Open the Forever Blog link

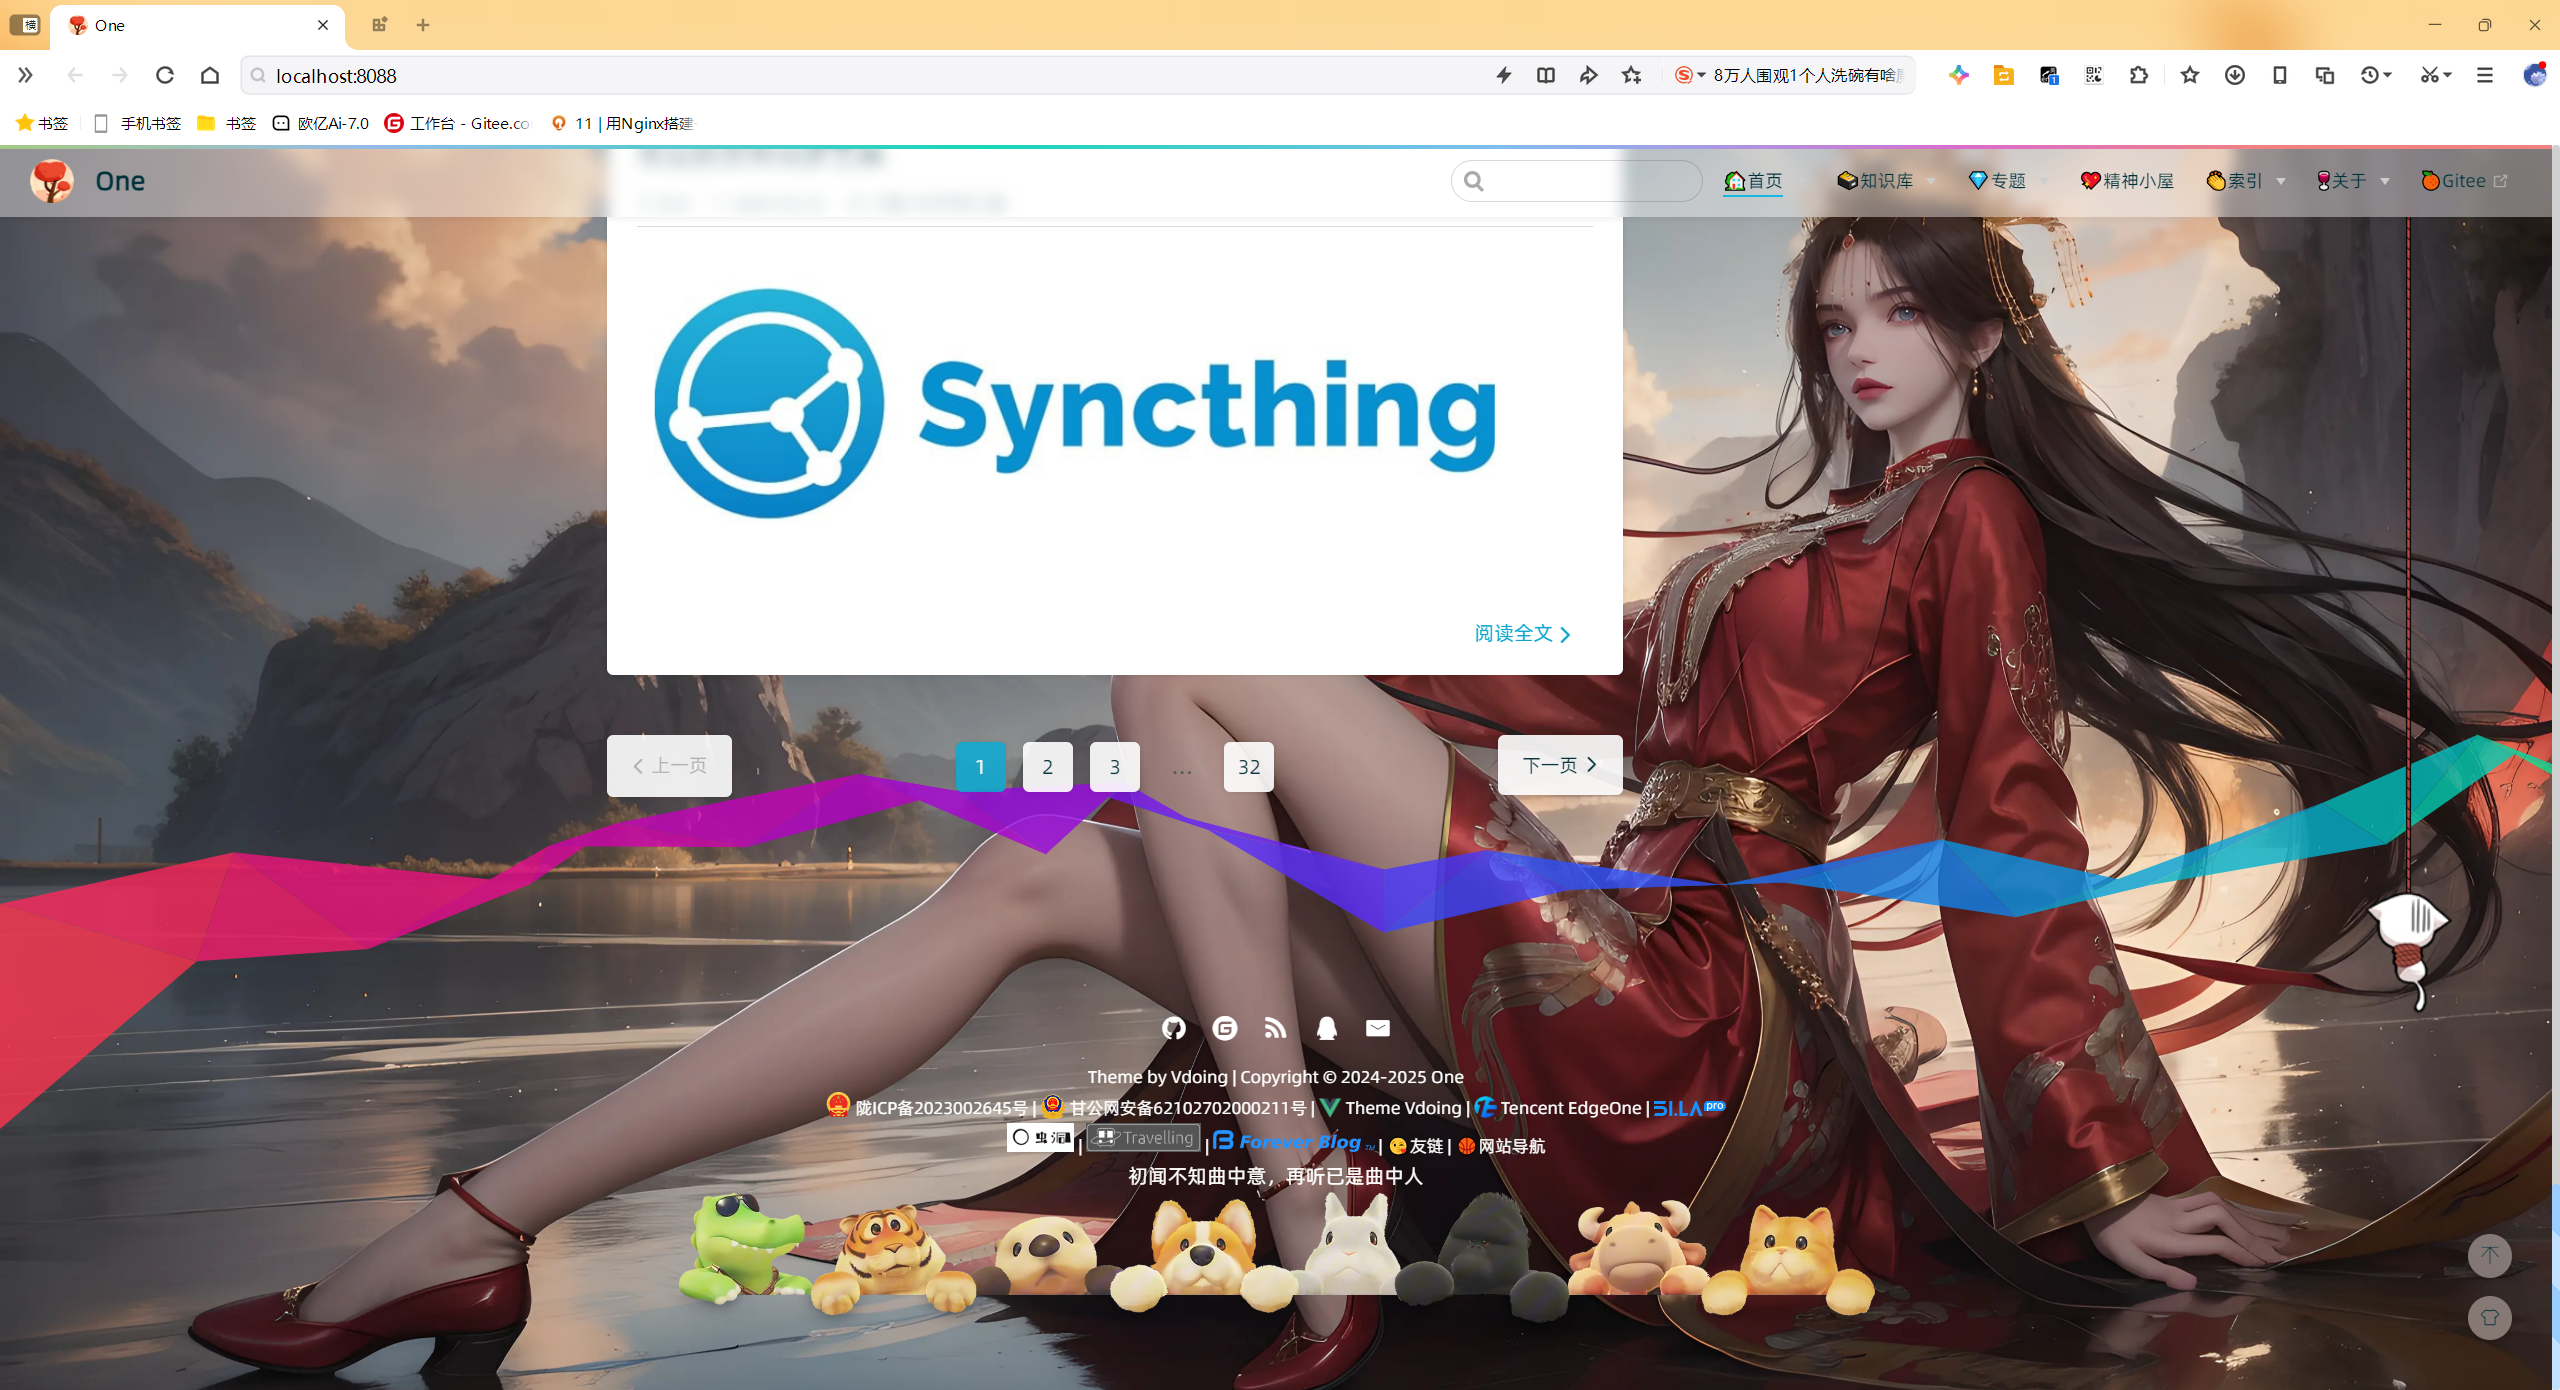[x=1295, y=1142]
